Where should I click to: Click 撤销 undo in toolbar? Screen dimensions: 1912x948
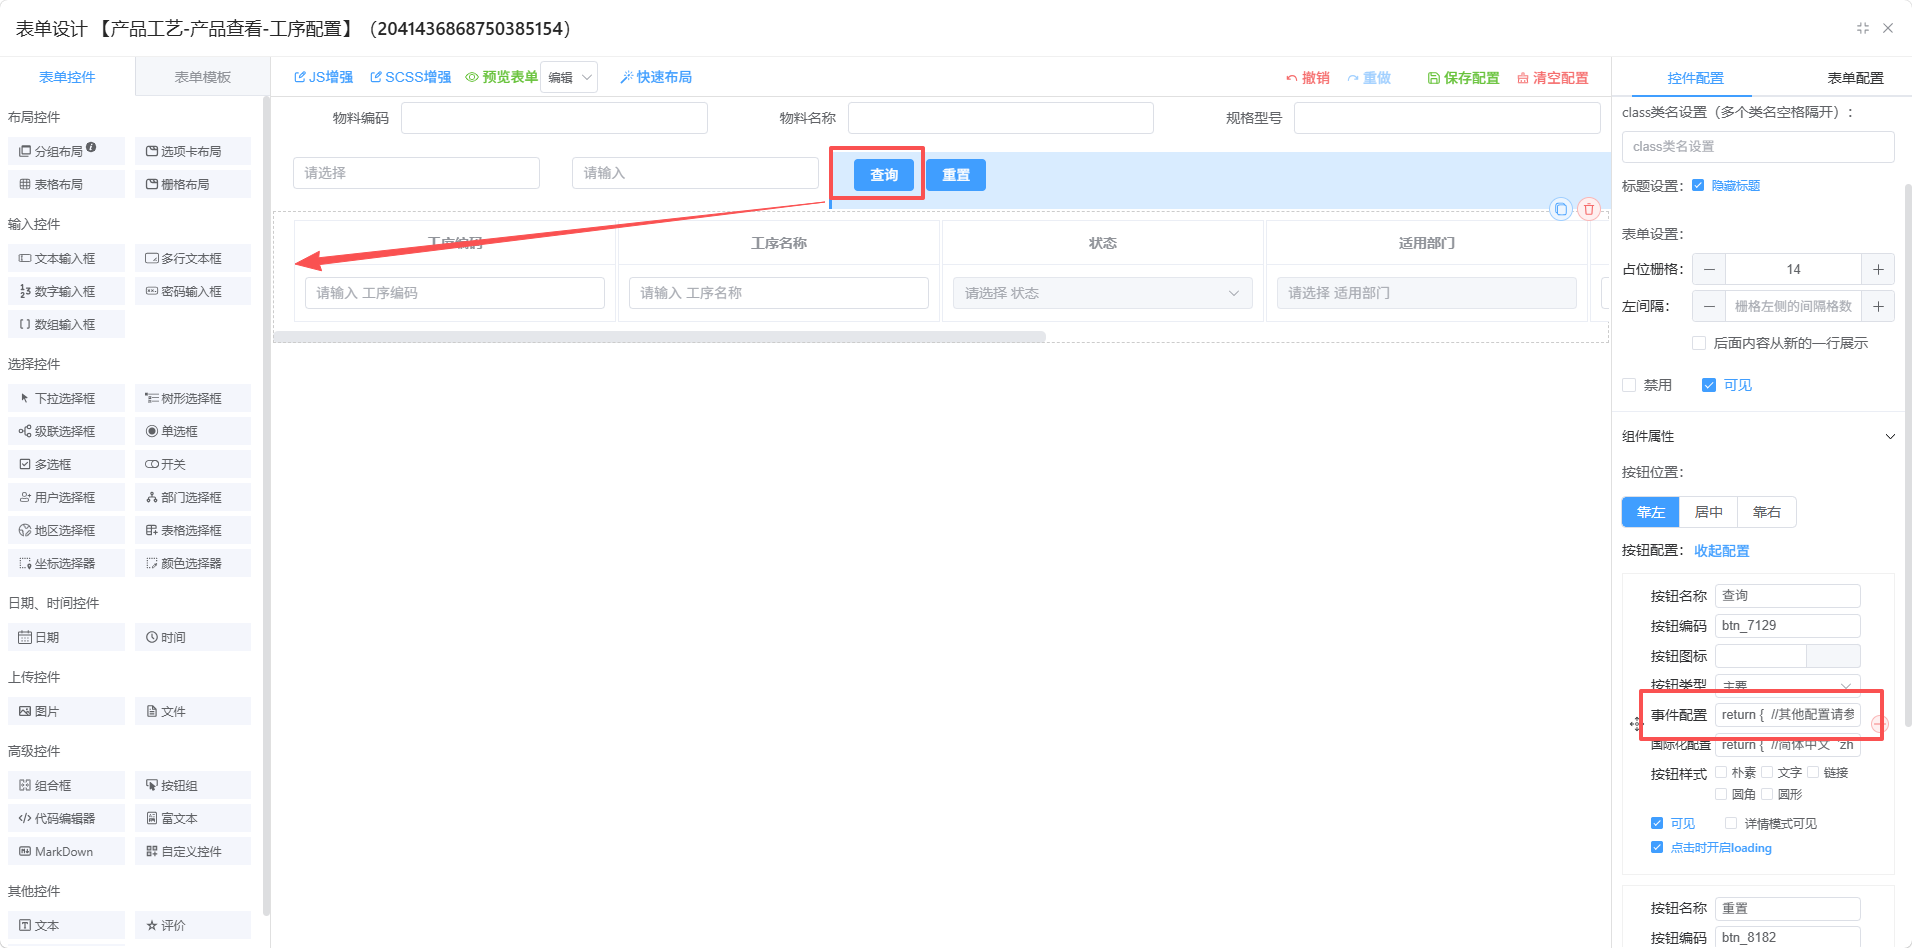click(1307, 78)
